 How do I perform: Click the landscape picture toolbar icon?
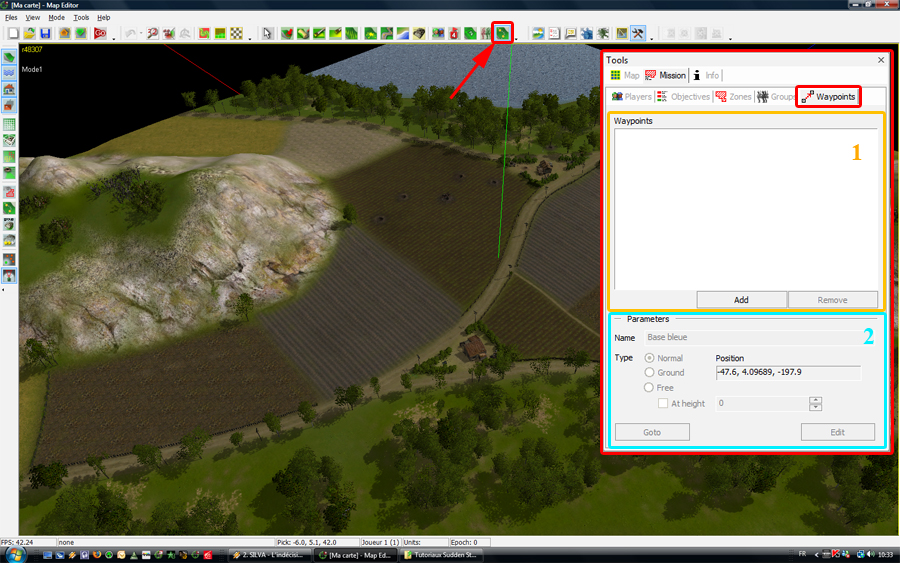click(x=538, y=33)
